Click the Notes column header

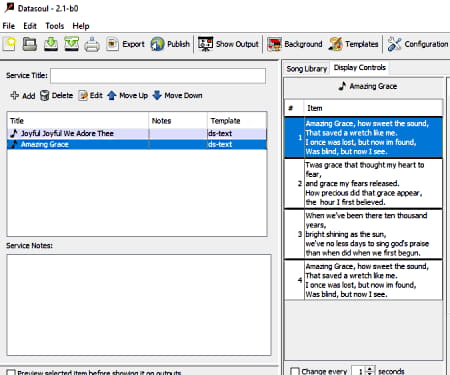[x=178, y=121]
